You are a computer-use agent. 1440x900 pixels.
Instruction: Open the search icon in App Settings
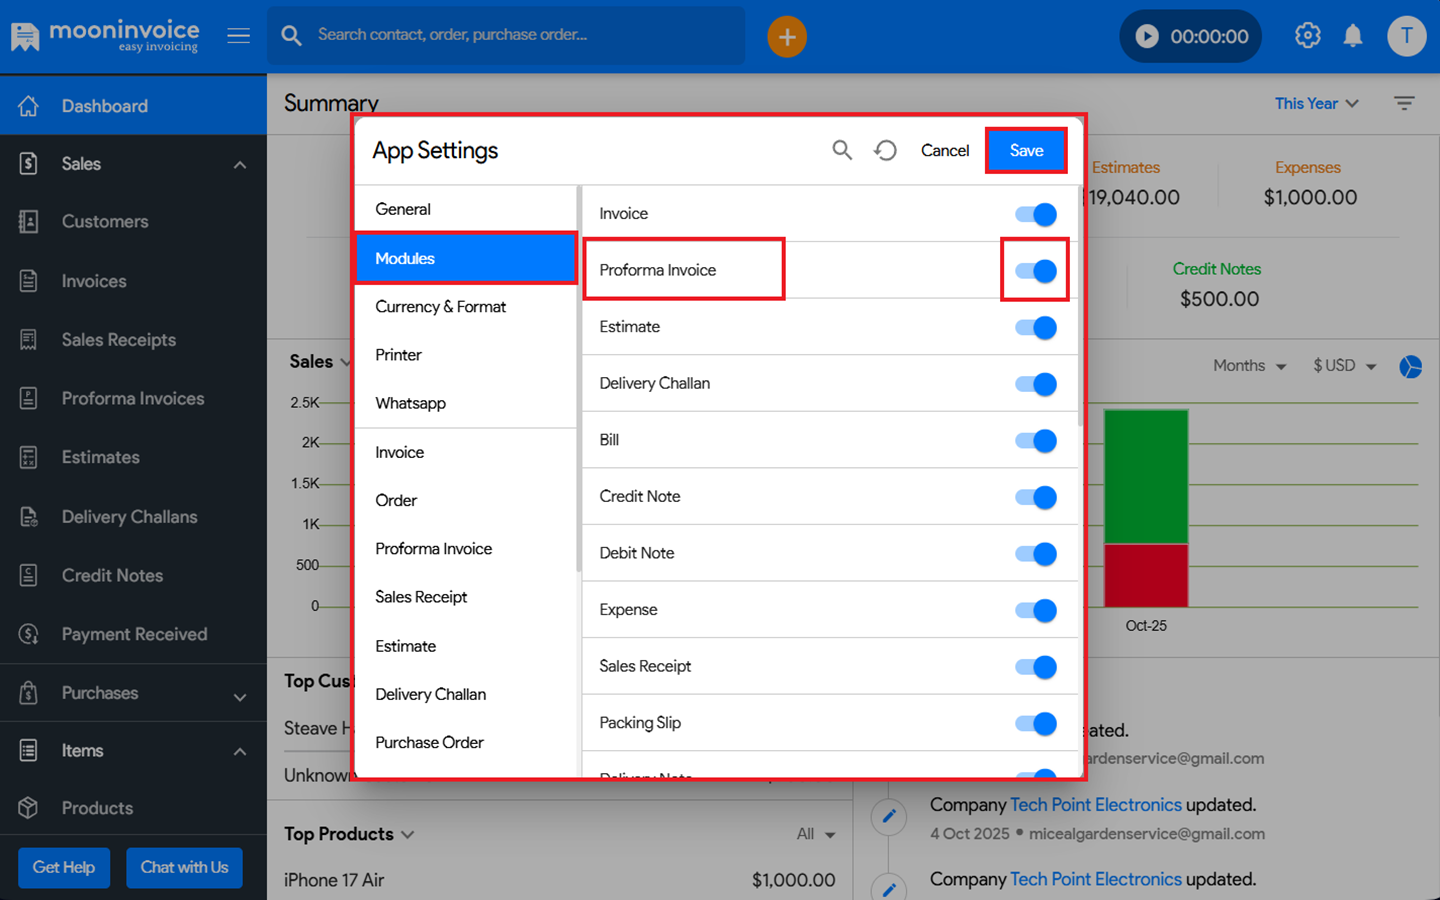(842, 149)
